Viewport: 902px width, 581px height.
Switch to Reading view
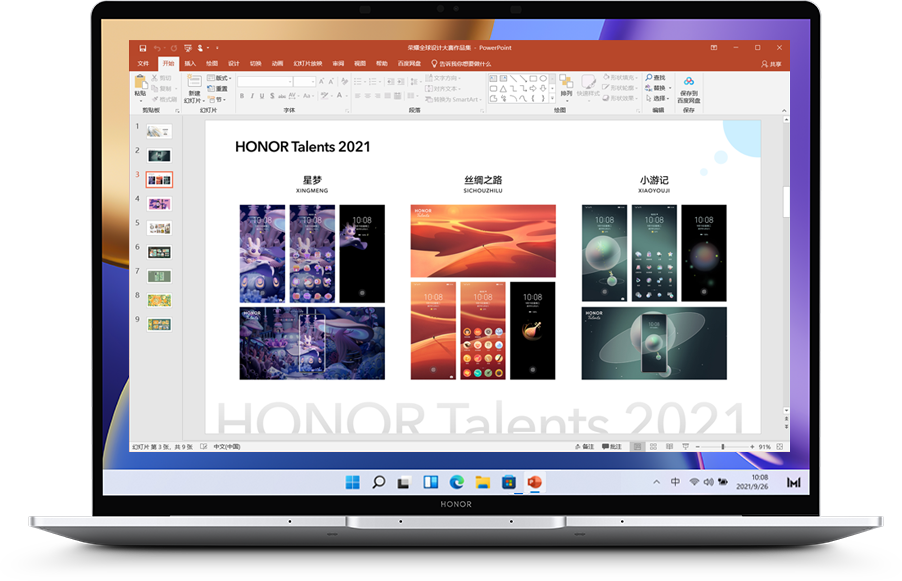670,446
